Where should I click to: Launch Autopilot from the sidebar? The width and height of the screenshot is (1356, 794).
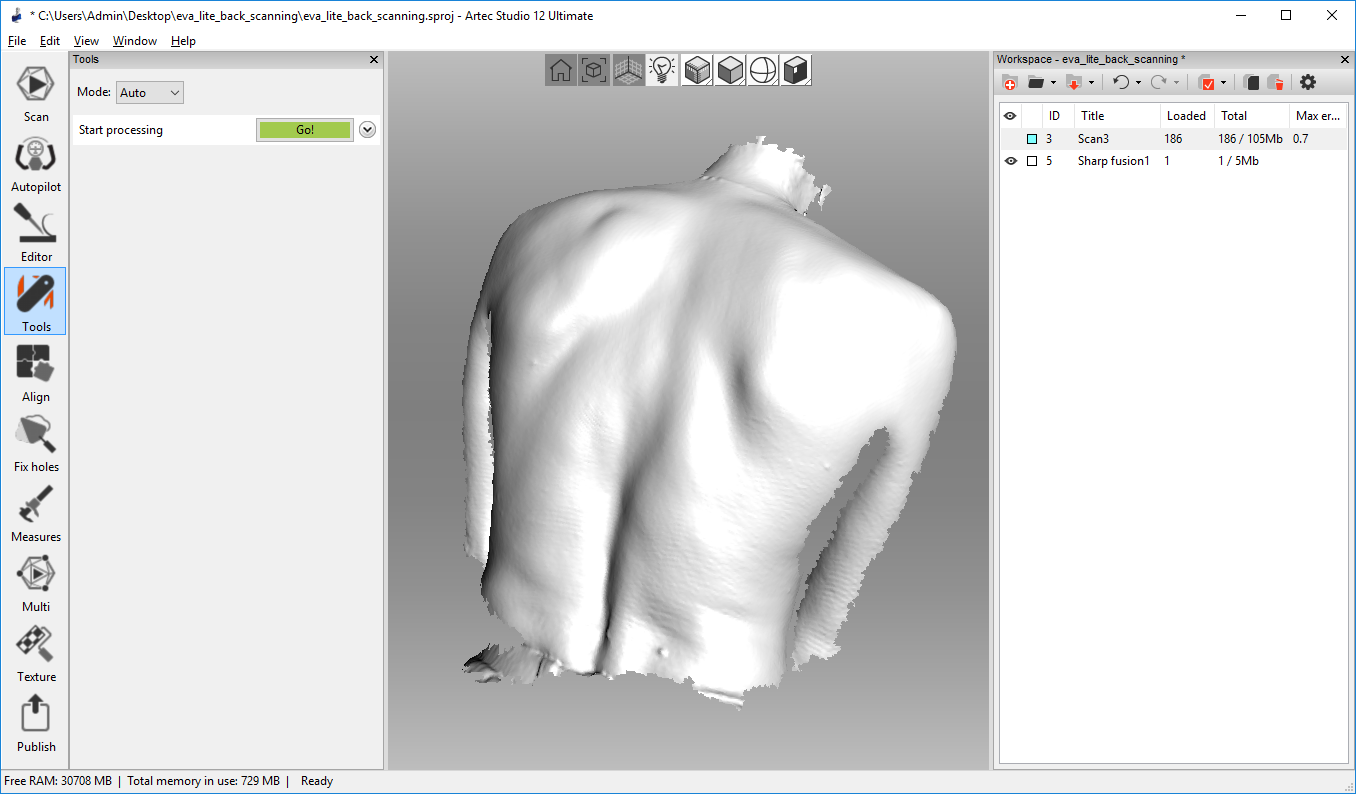pos(36,163)
